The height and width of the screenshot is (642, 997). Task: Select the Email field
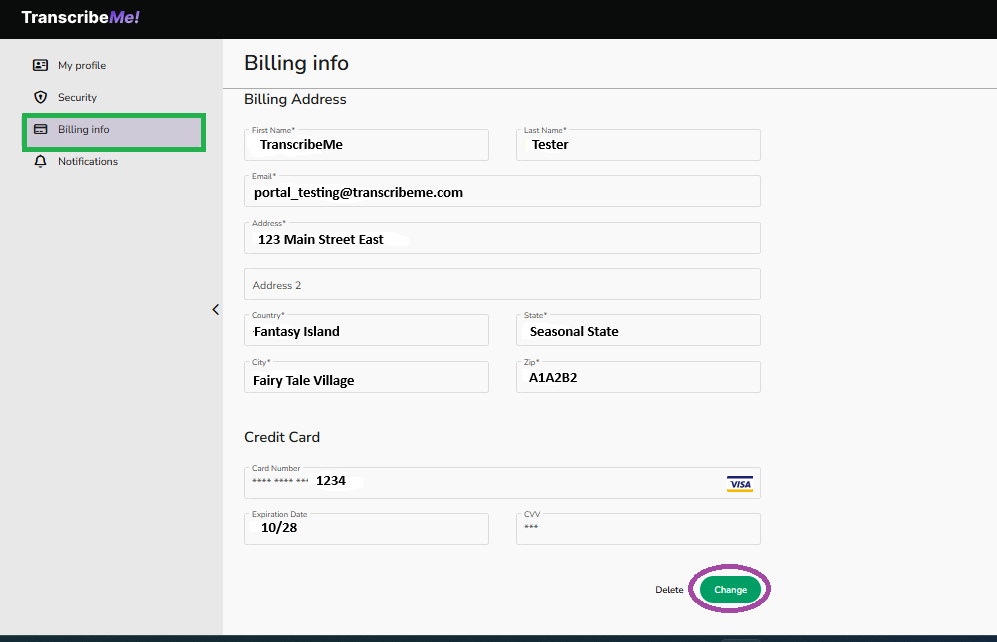tap(502, 191)
